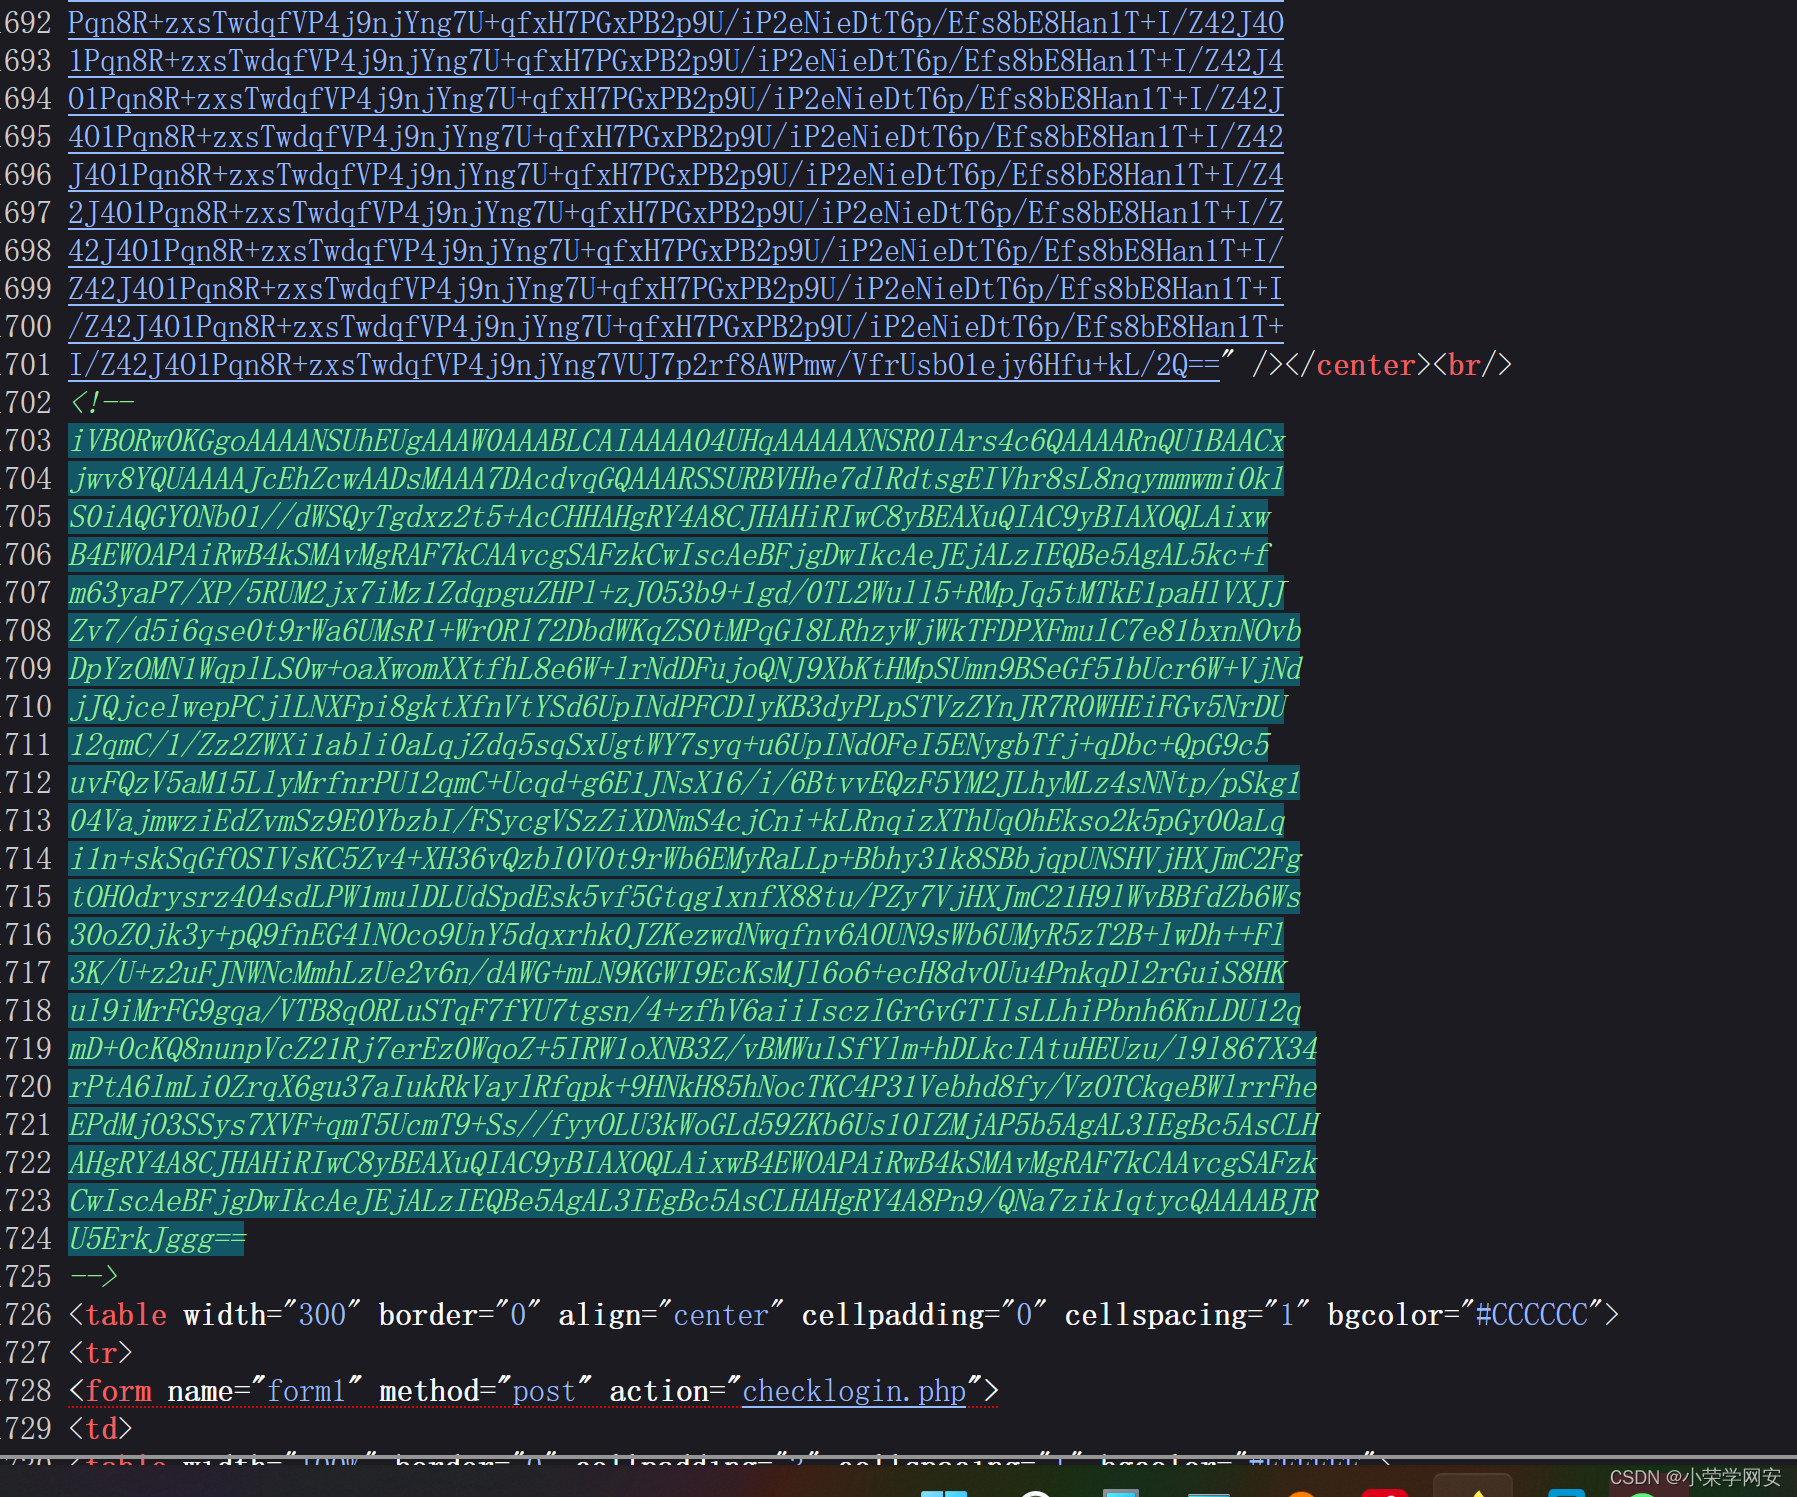Click the bgcolor #CCCCCC value
Screen dimensions: 1797x1497
(x=1532, y=1314)
